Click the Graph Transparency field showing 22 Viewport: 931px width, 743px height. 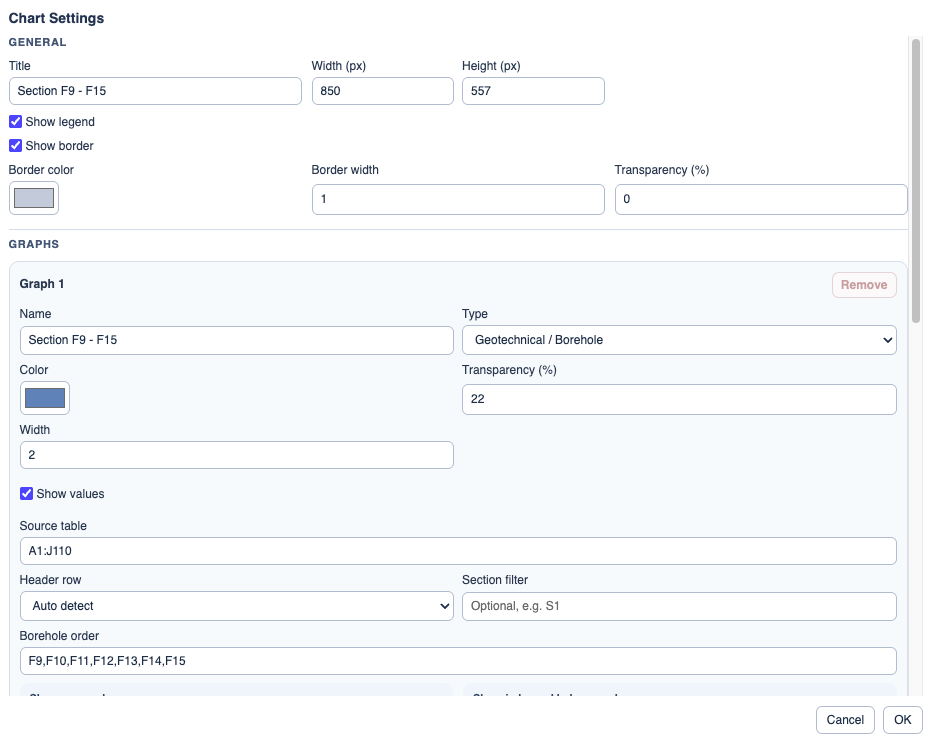pyautogui.click(x=679, y=399)
